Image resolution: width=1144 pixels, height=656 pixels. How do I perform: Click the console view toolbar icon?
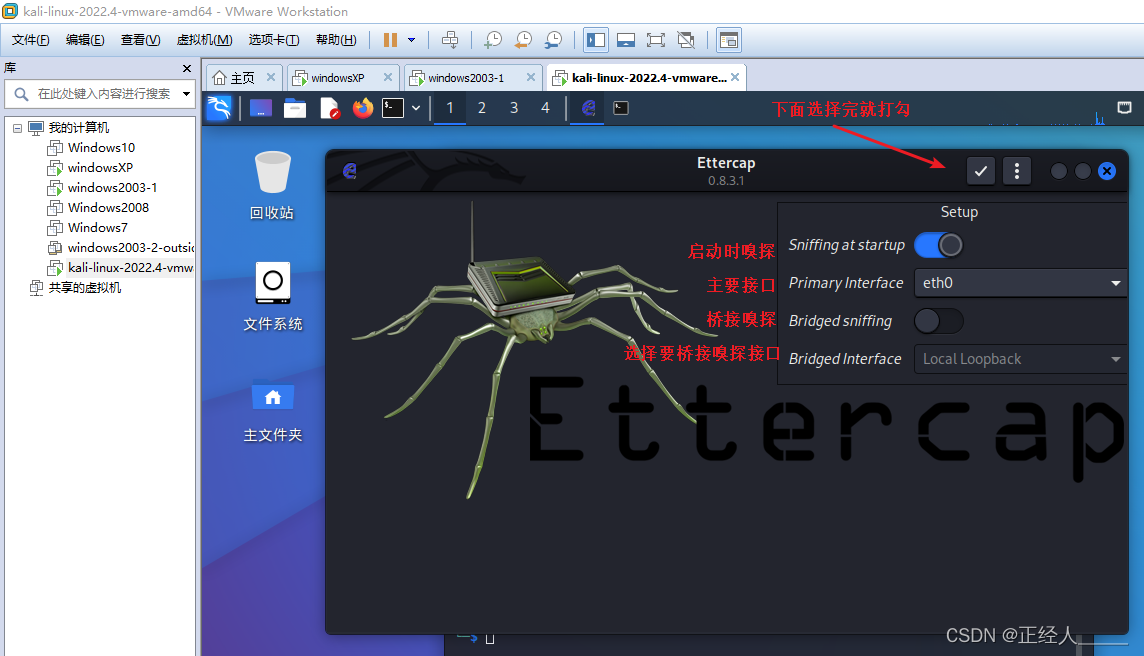pyautogui.click(x=626, y=39)
